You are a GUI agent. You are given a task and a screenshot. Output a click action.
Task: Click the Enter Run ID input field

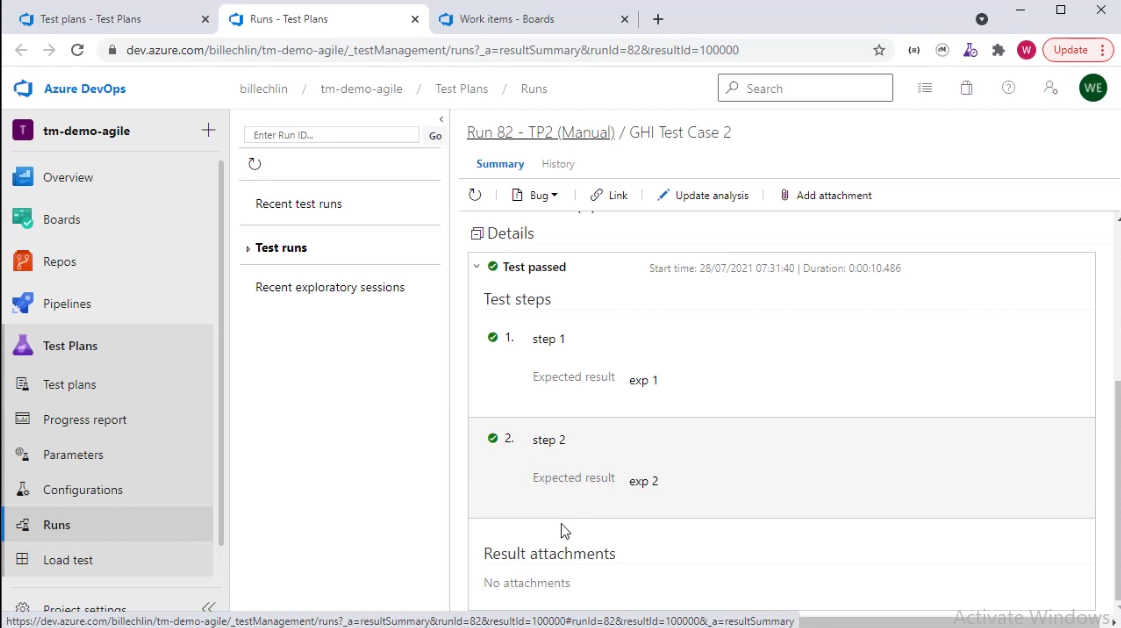(333, 135)
